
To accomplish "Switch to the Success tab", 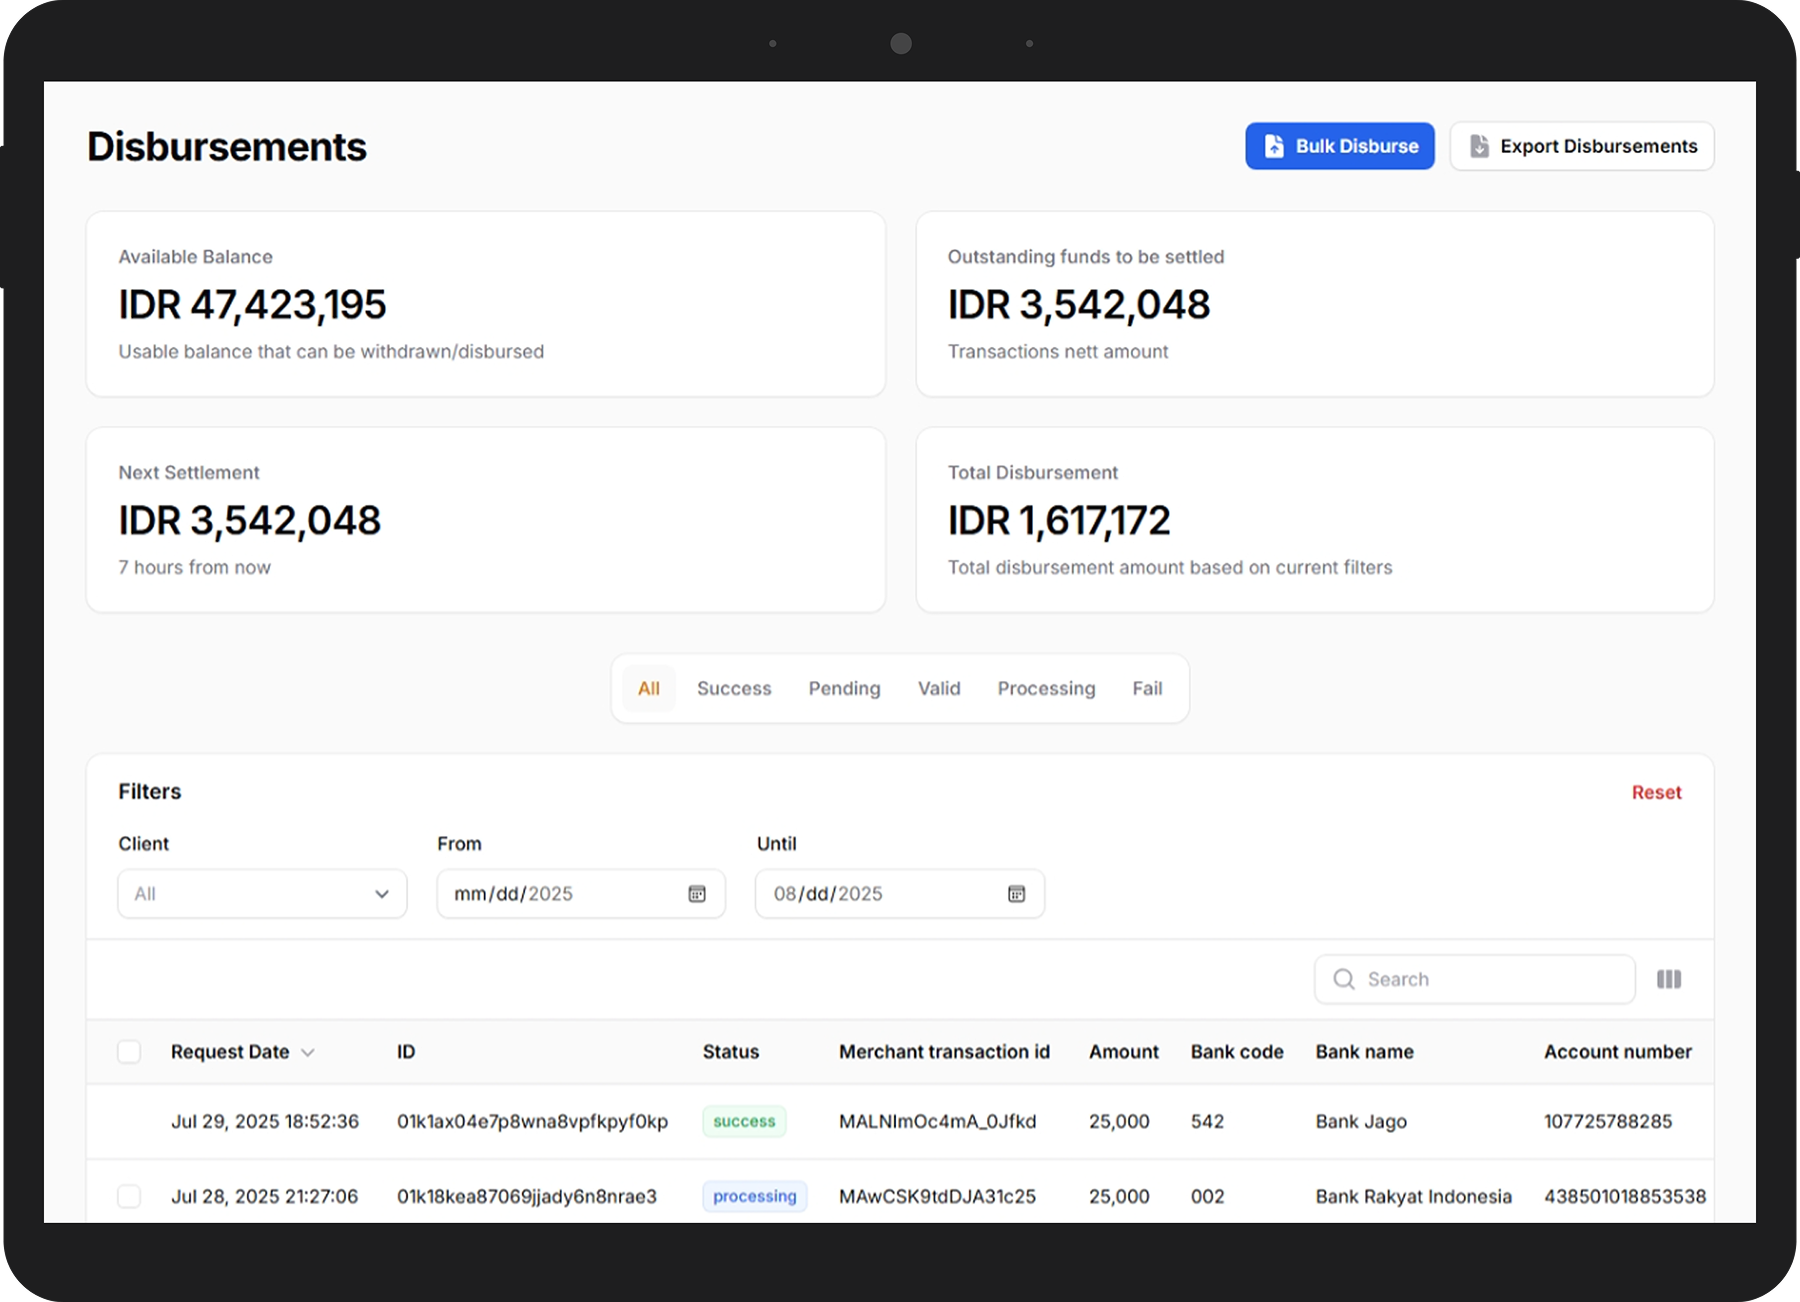I will pos(734,688).
